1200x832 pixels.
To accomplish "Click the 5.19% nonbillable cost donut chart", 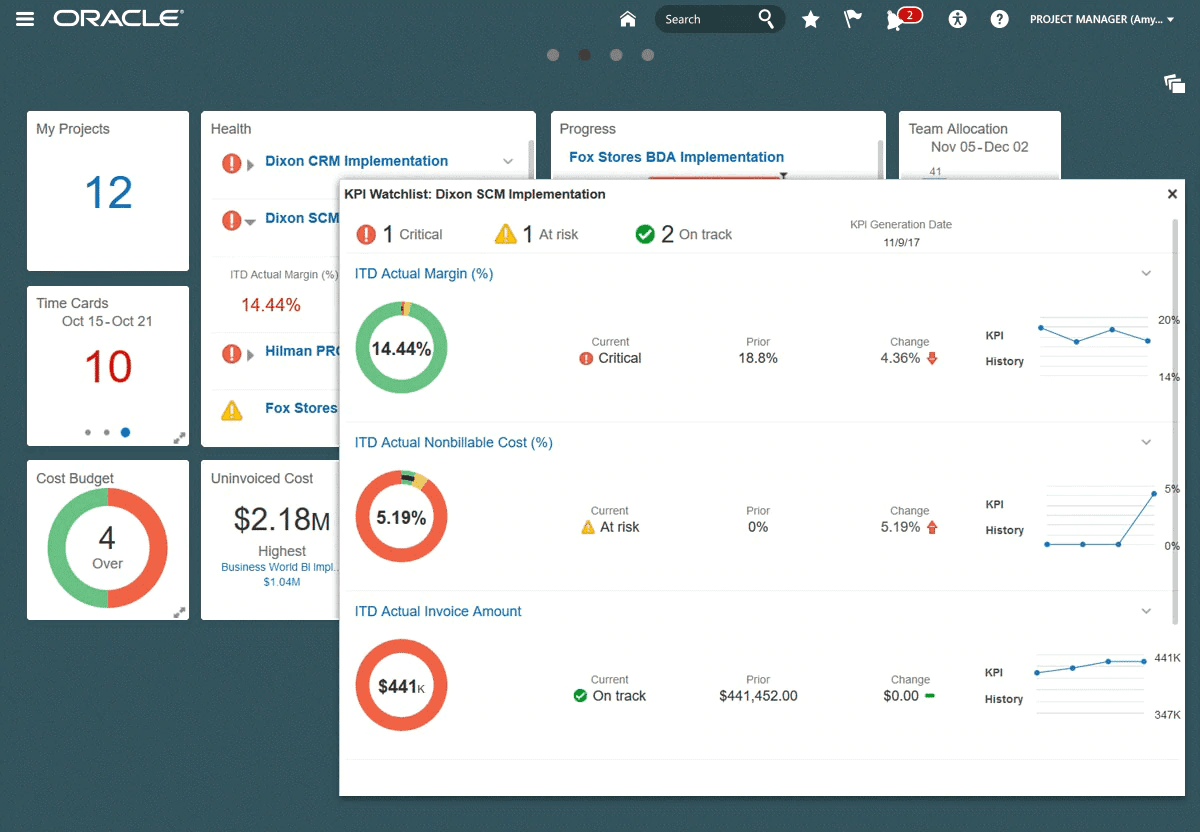I will (x=401, y=517).
